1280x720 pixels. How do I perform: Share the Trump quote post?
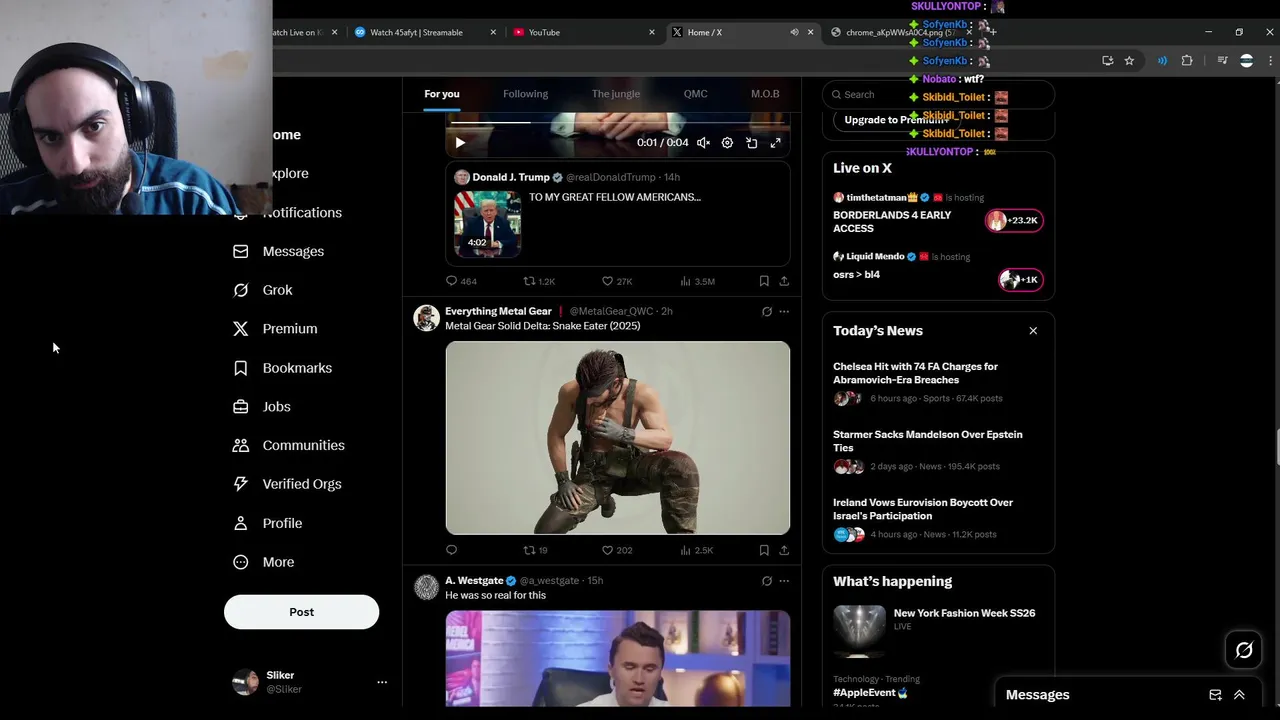click(784, 281)
